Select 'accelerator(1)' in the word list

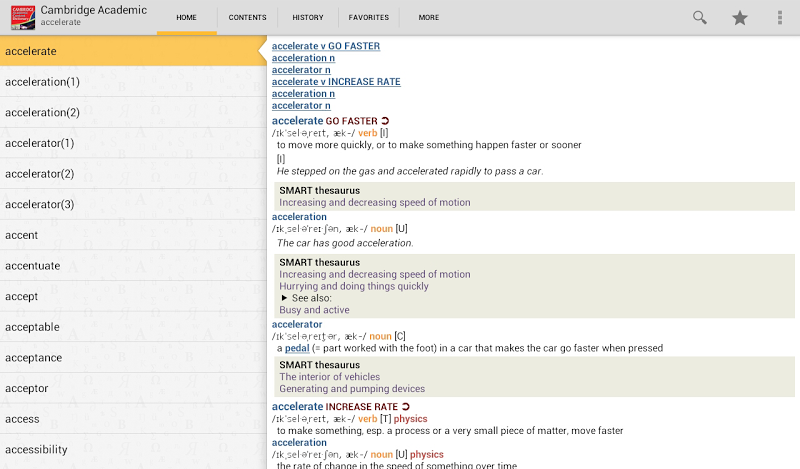coord(133,143)
